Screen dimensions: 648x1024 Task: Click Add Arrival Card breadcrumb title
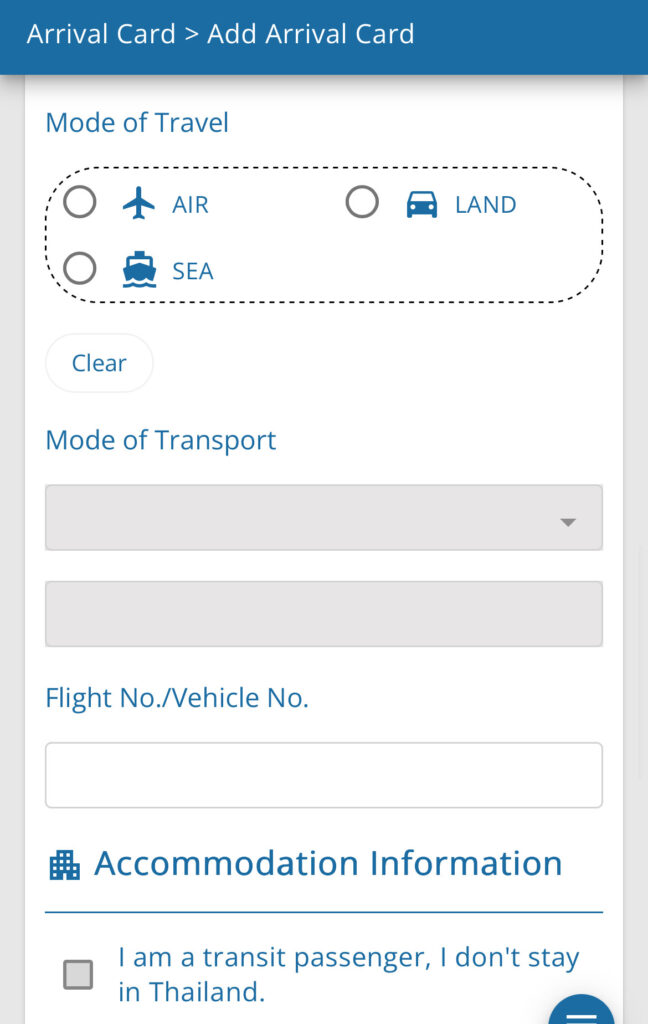click(311, 34)
